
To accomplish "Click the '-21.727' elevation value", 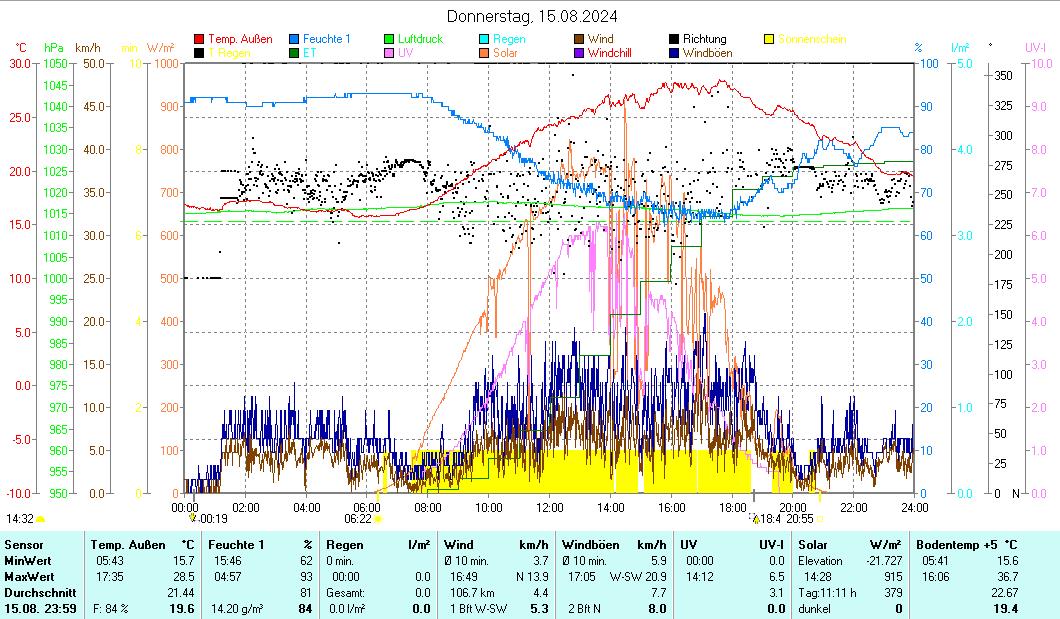I will (884, 561).
